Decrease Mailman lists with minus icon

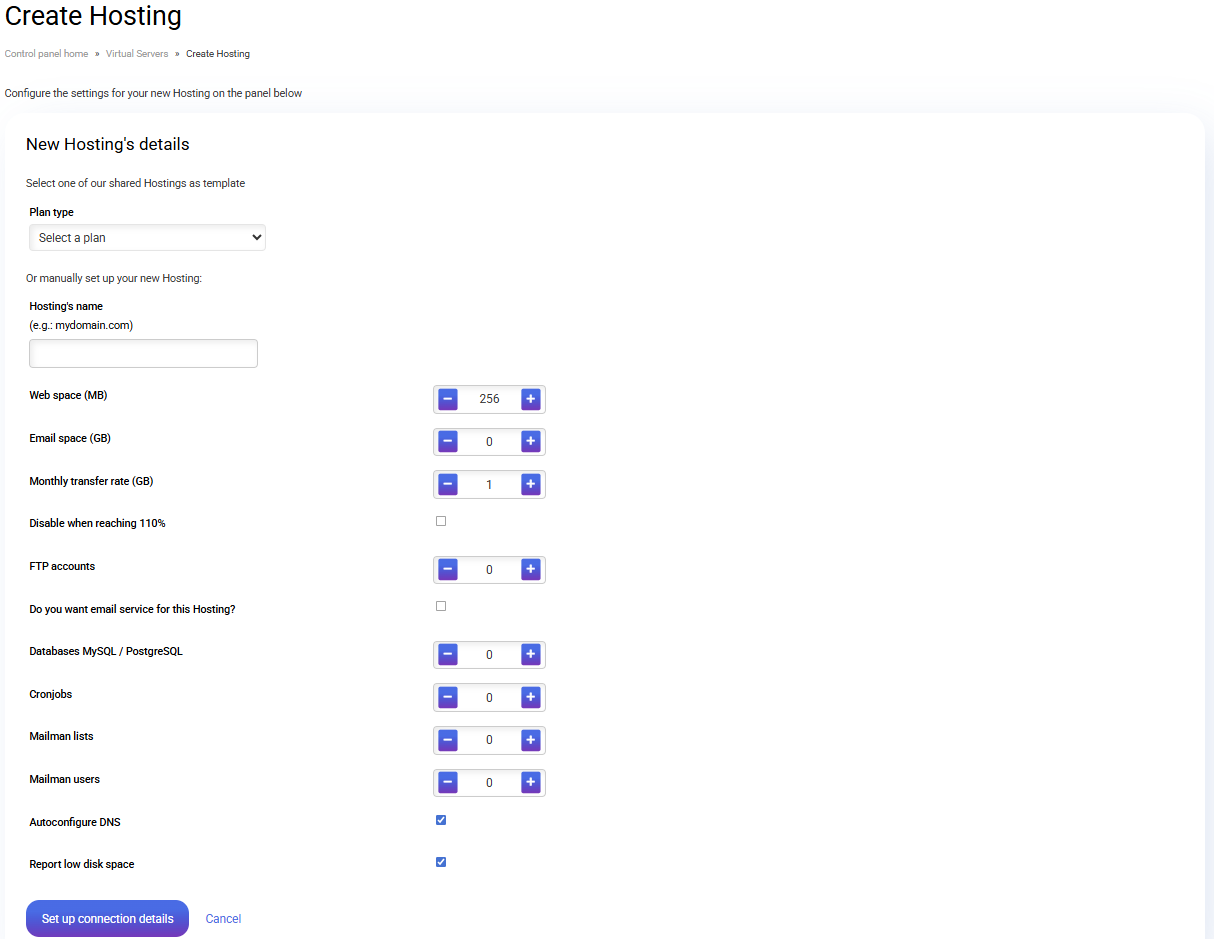coord(448,740)
